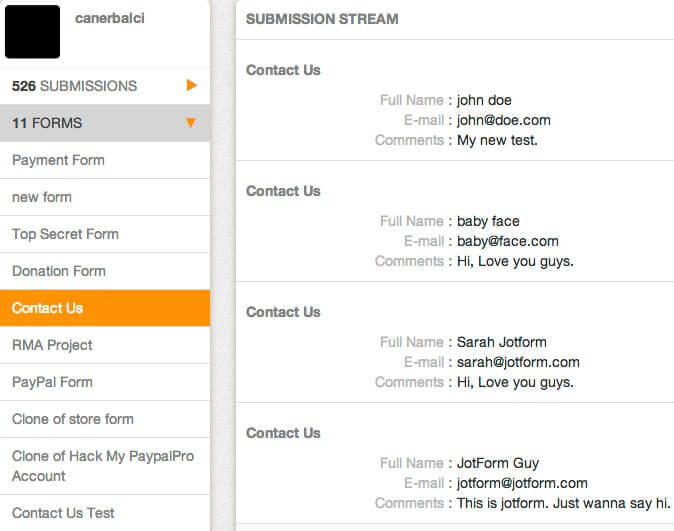Screen dimensions: 674x531
Task: Open the 526 Submissions section
Action: coord(75,86)
